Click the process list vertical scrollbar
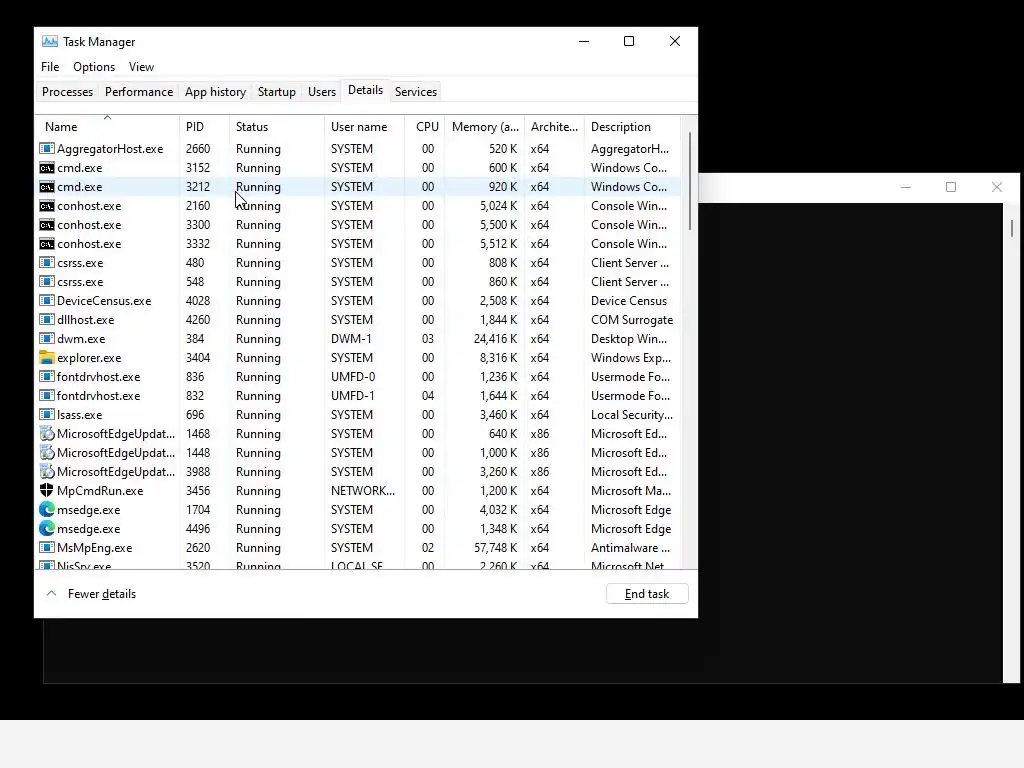 click(690, 182)
